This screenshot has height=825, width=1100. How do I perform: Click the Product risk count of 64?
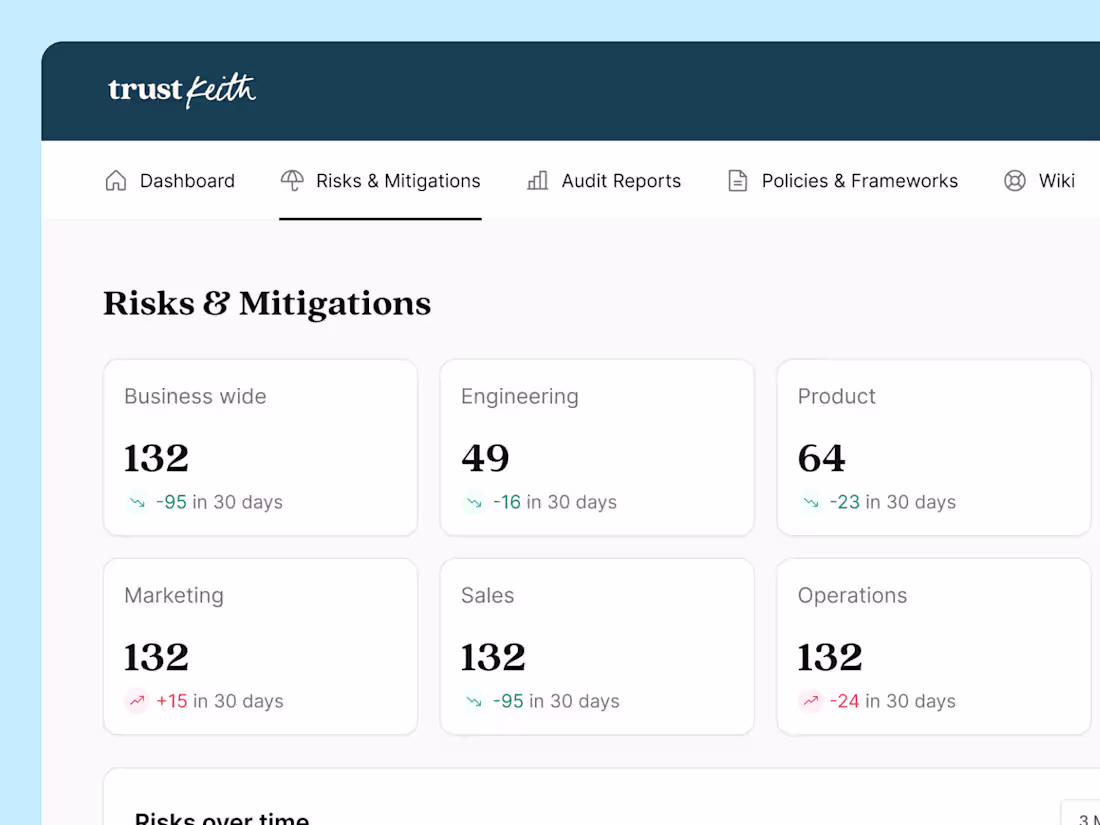[821, 458]
